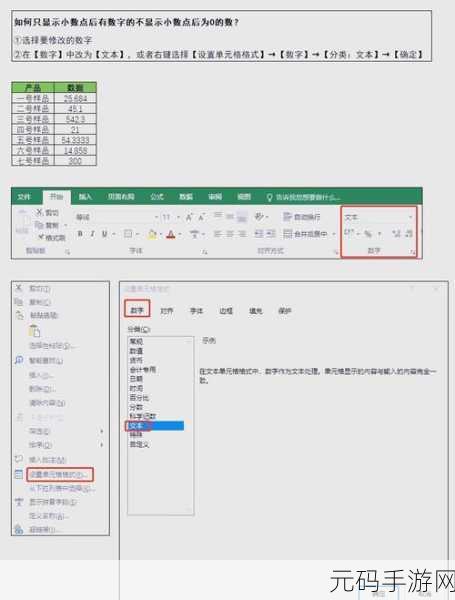Open the number group dialog launcher arrow
The image size is (455, 600).
tap(412, 252)
